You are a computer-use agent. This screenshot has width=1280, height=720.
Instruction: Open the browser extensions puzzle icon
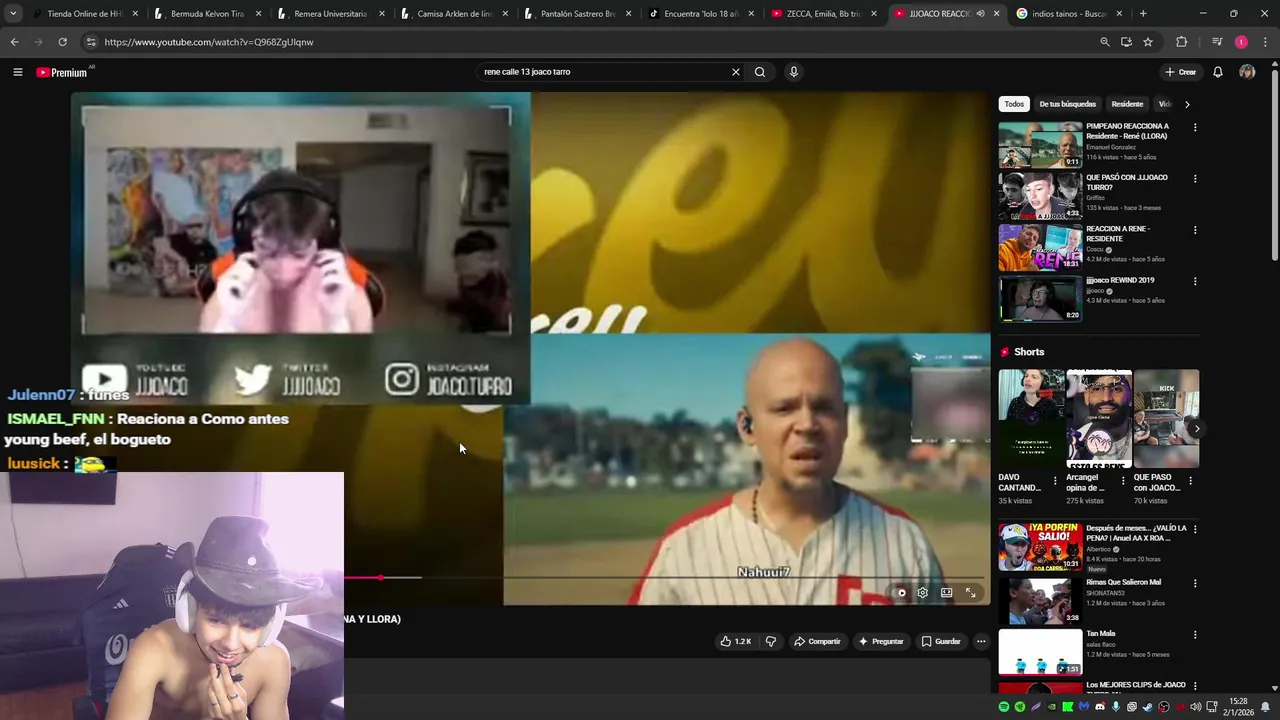(x=1182, y=42)
